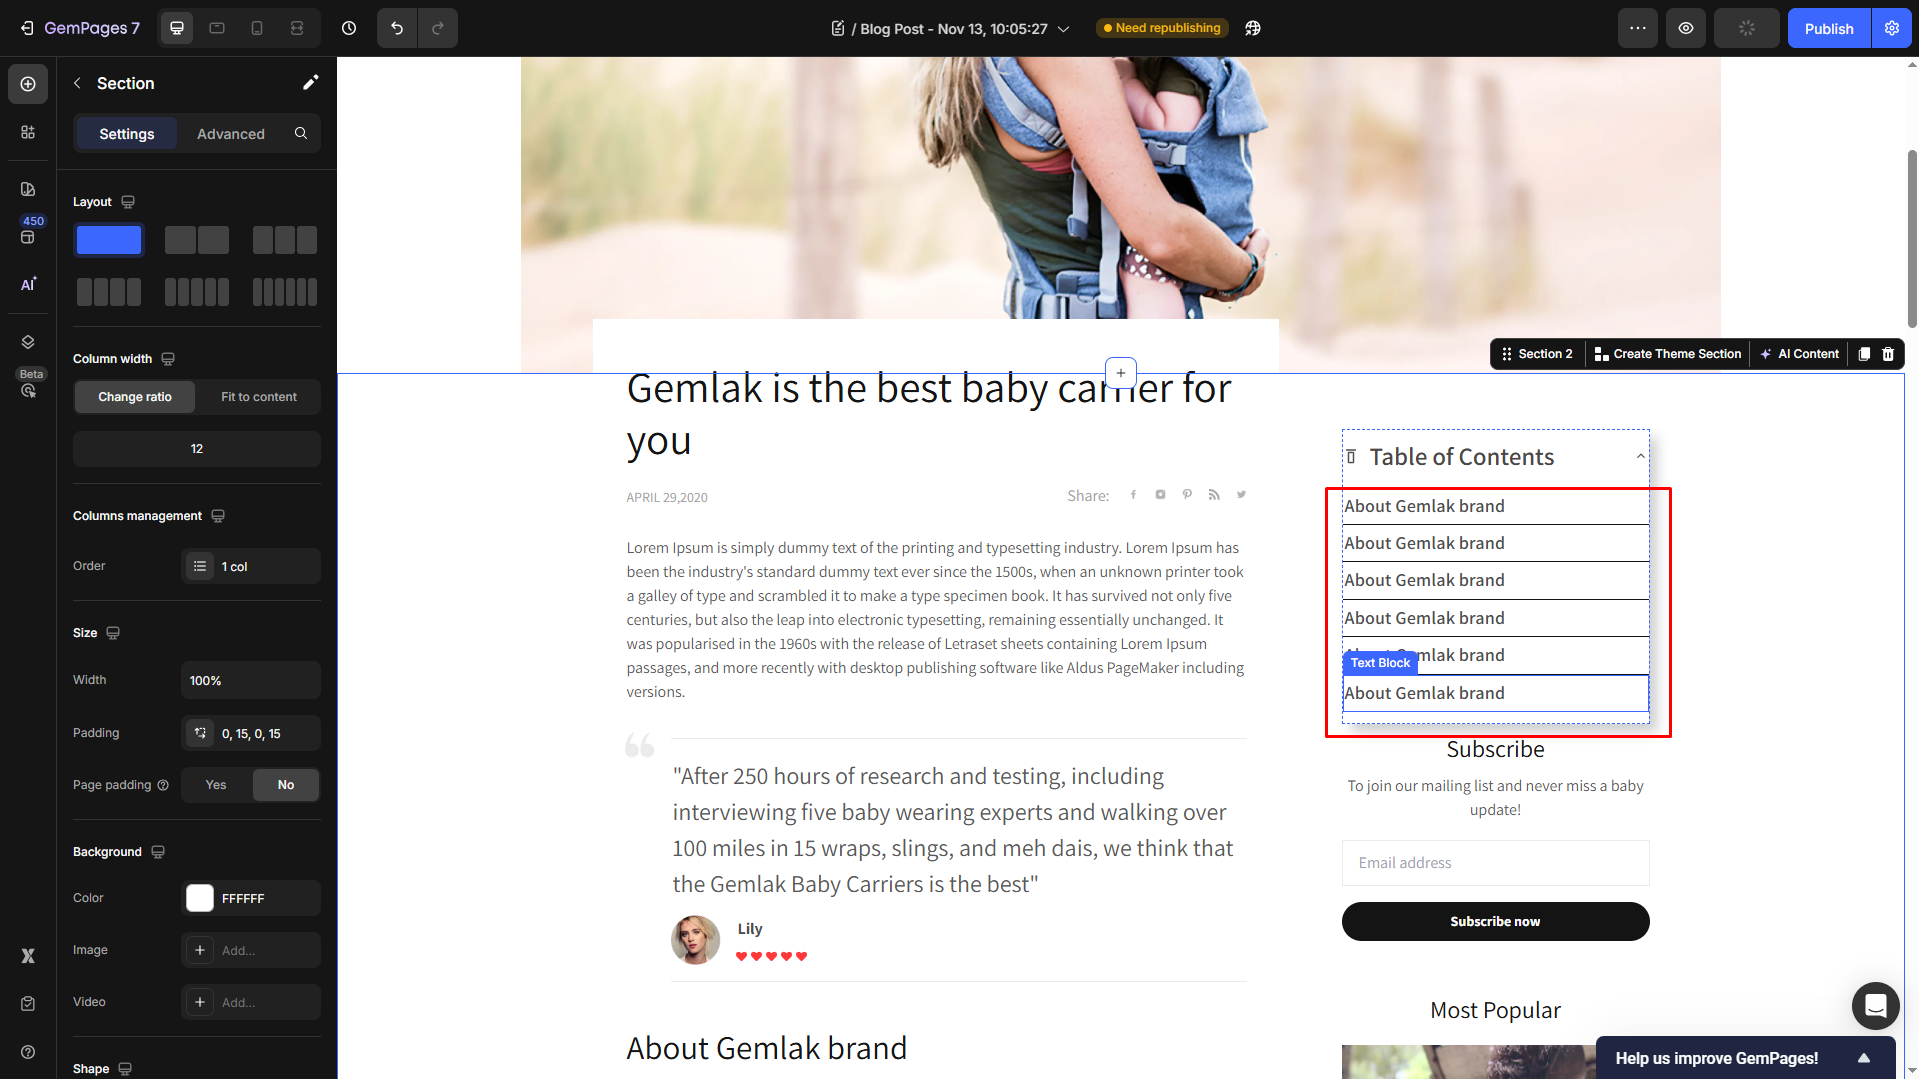The width and height of the screenshot is (1919, 1079).
Task: Expand the blog post title dropdown arrow
Action: [x=1063, y=29]
